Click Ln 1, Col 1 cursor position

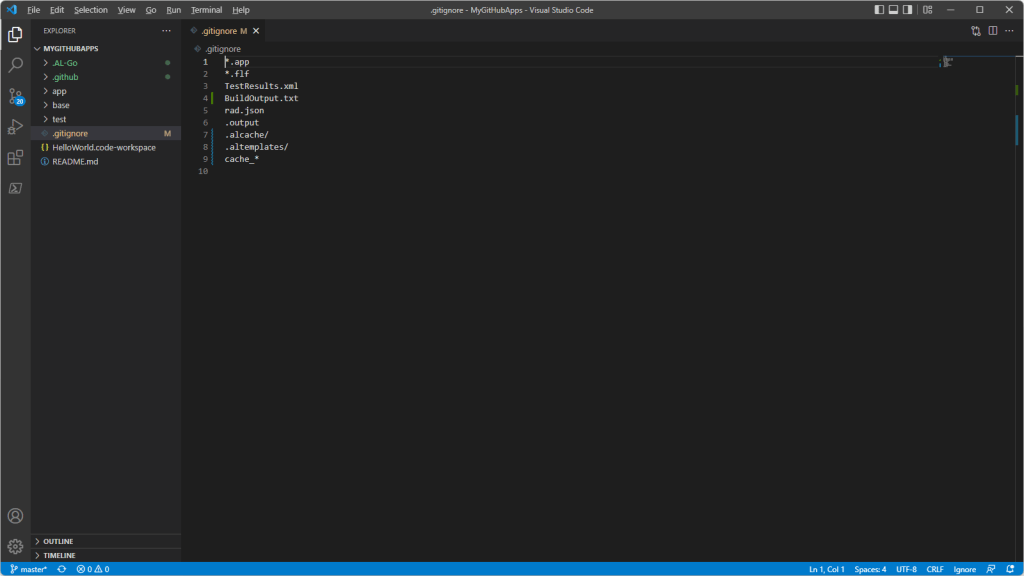(826, 569)
